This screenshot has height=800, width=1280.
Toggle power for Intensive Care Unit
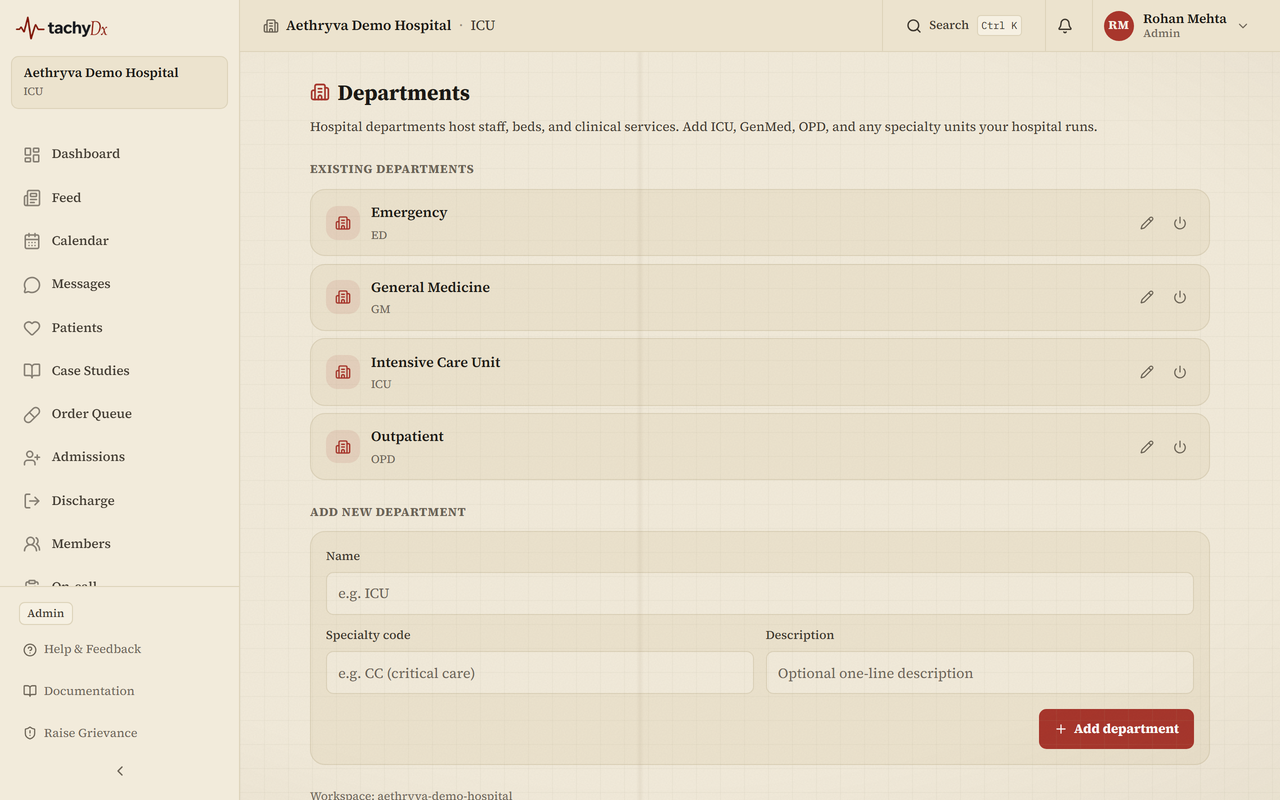[x=1180, y=372]
